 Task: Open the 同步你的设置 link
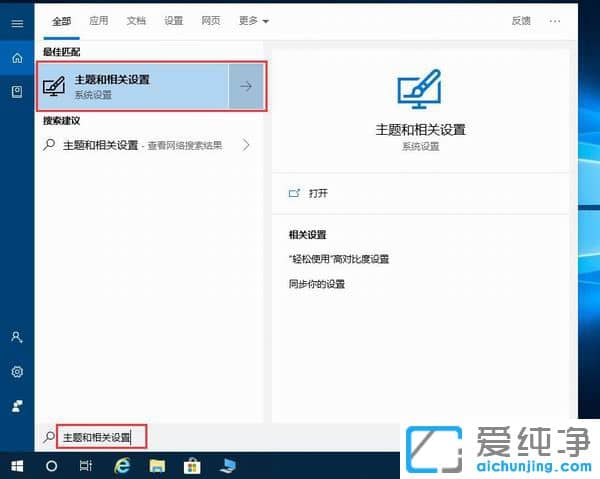click(316, 284)
